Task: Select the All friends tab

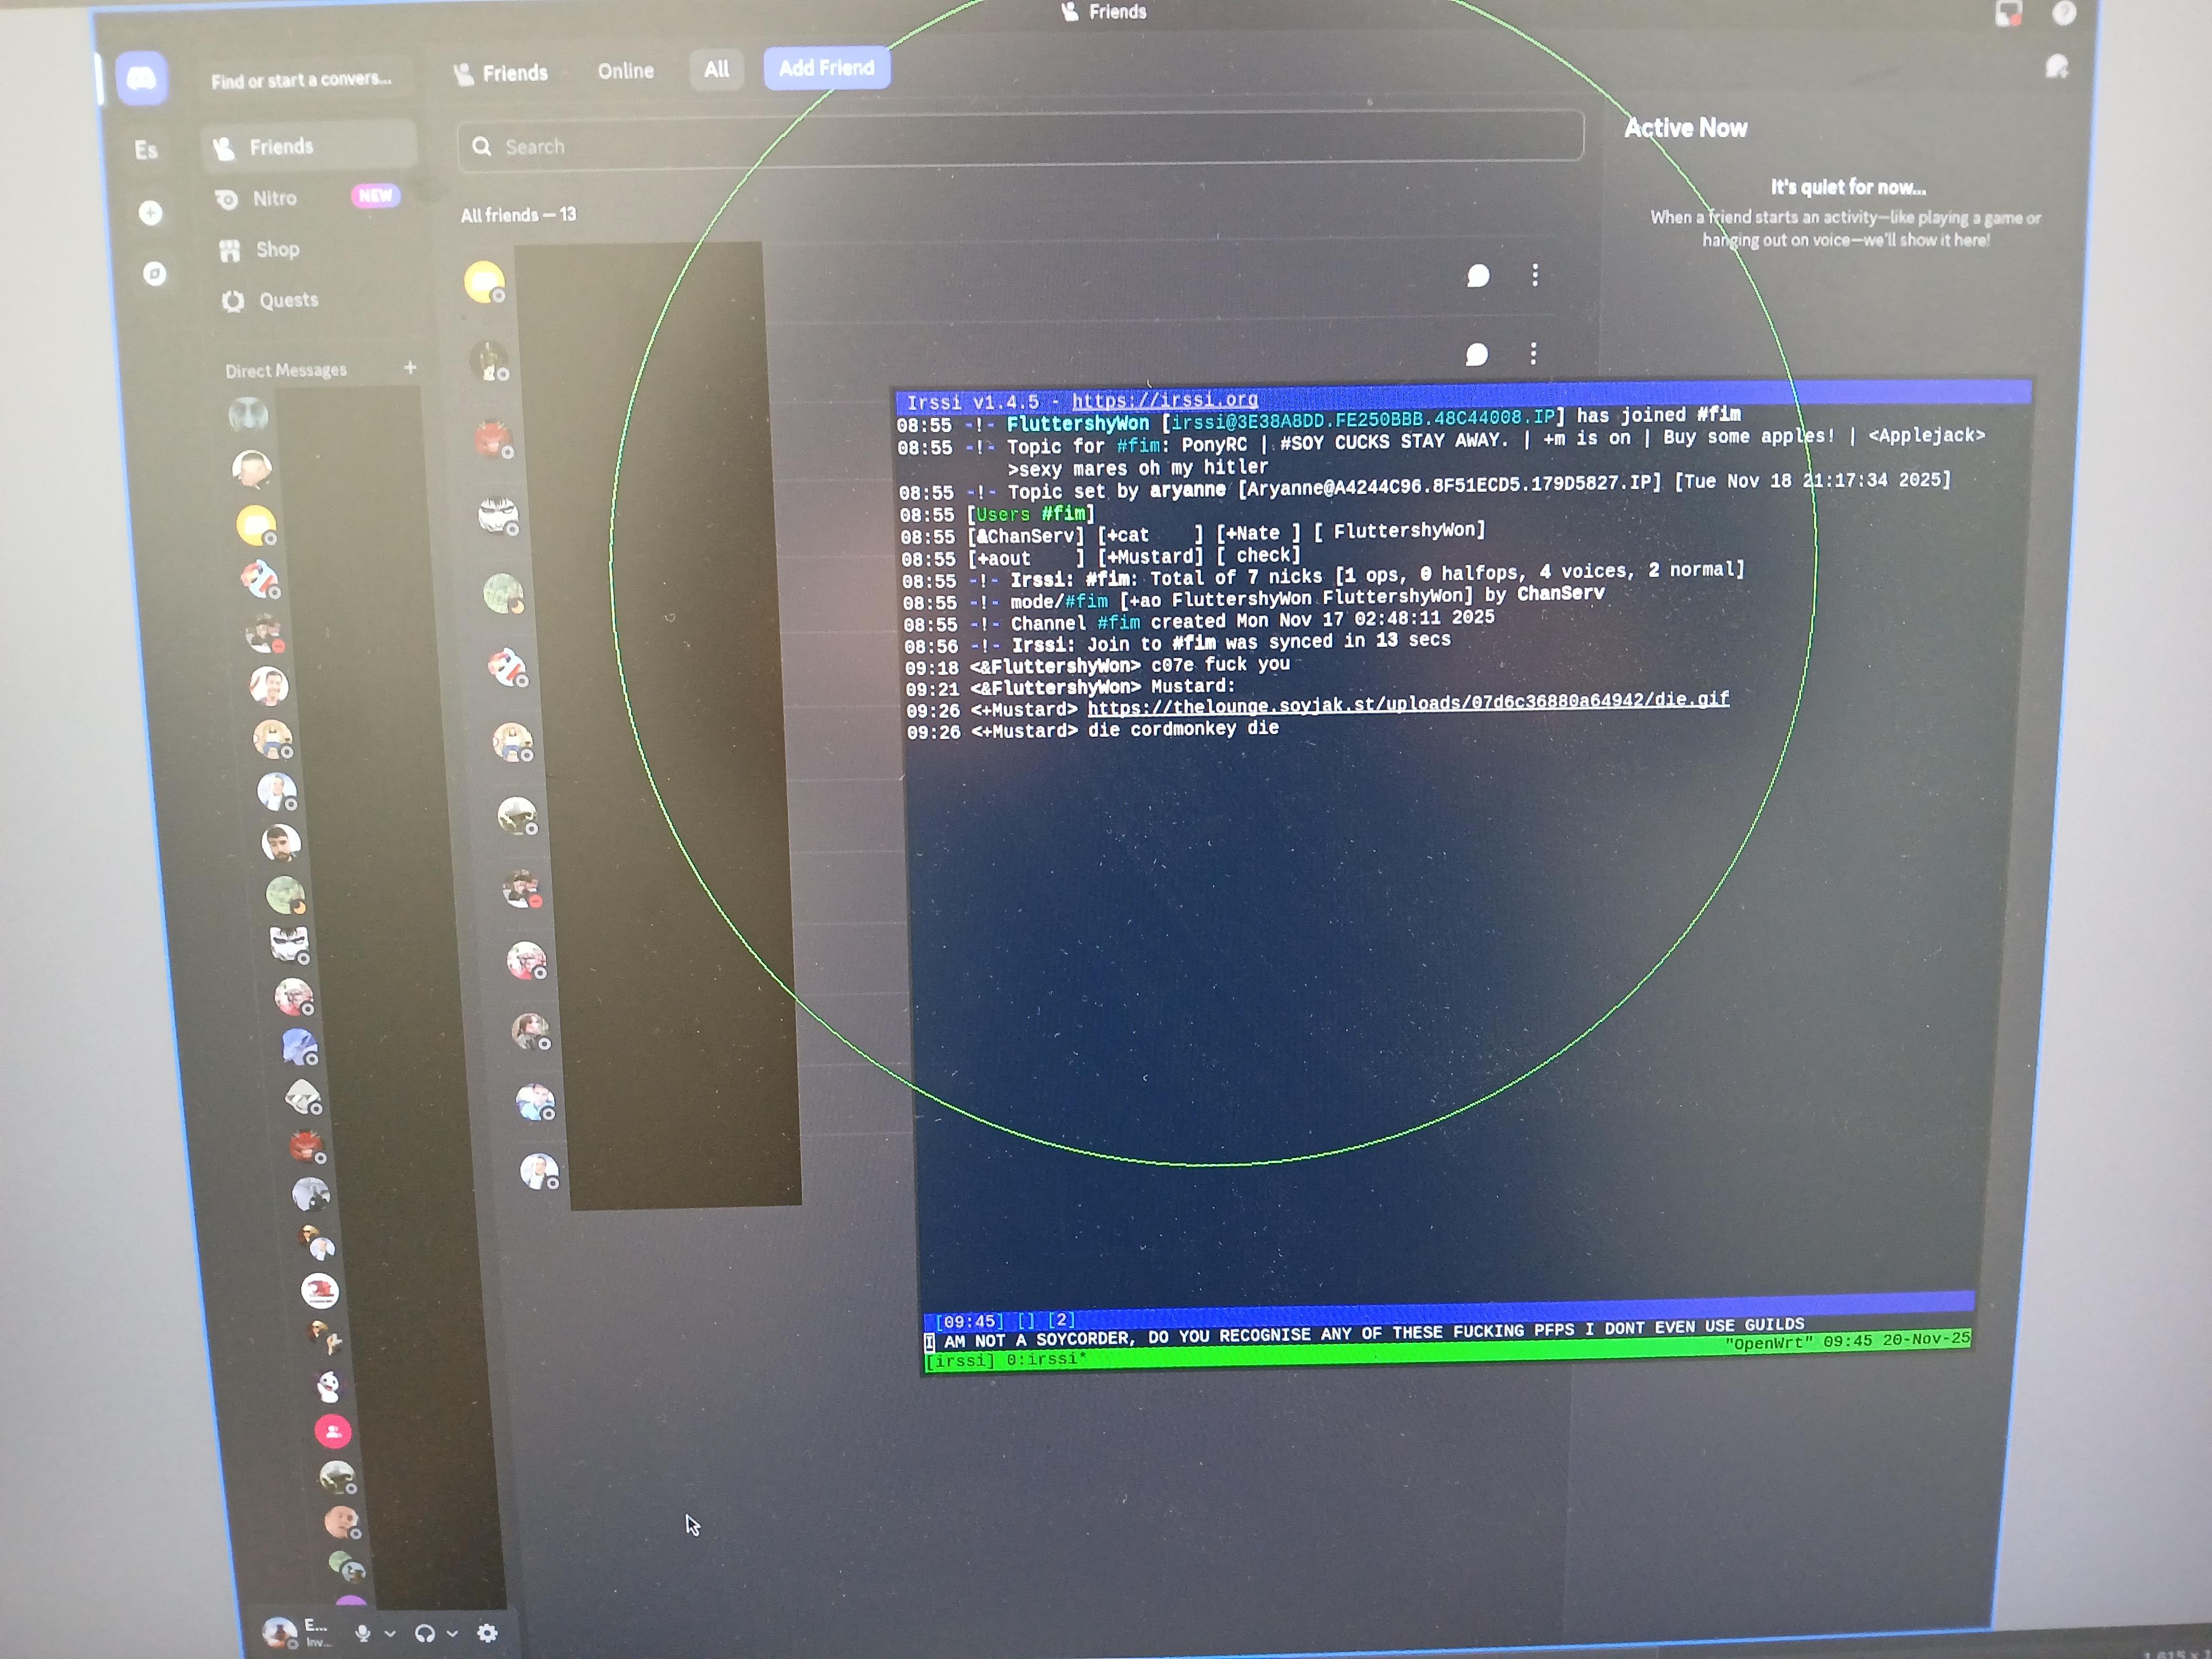Action: pos(716,70)
